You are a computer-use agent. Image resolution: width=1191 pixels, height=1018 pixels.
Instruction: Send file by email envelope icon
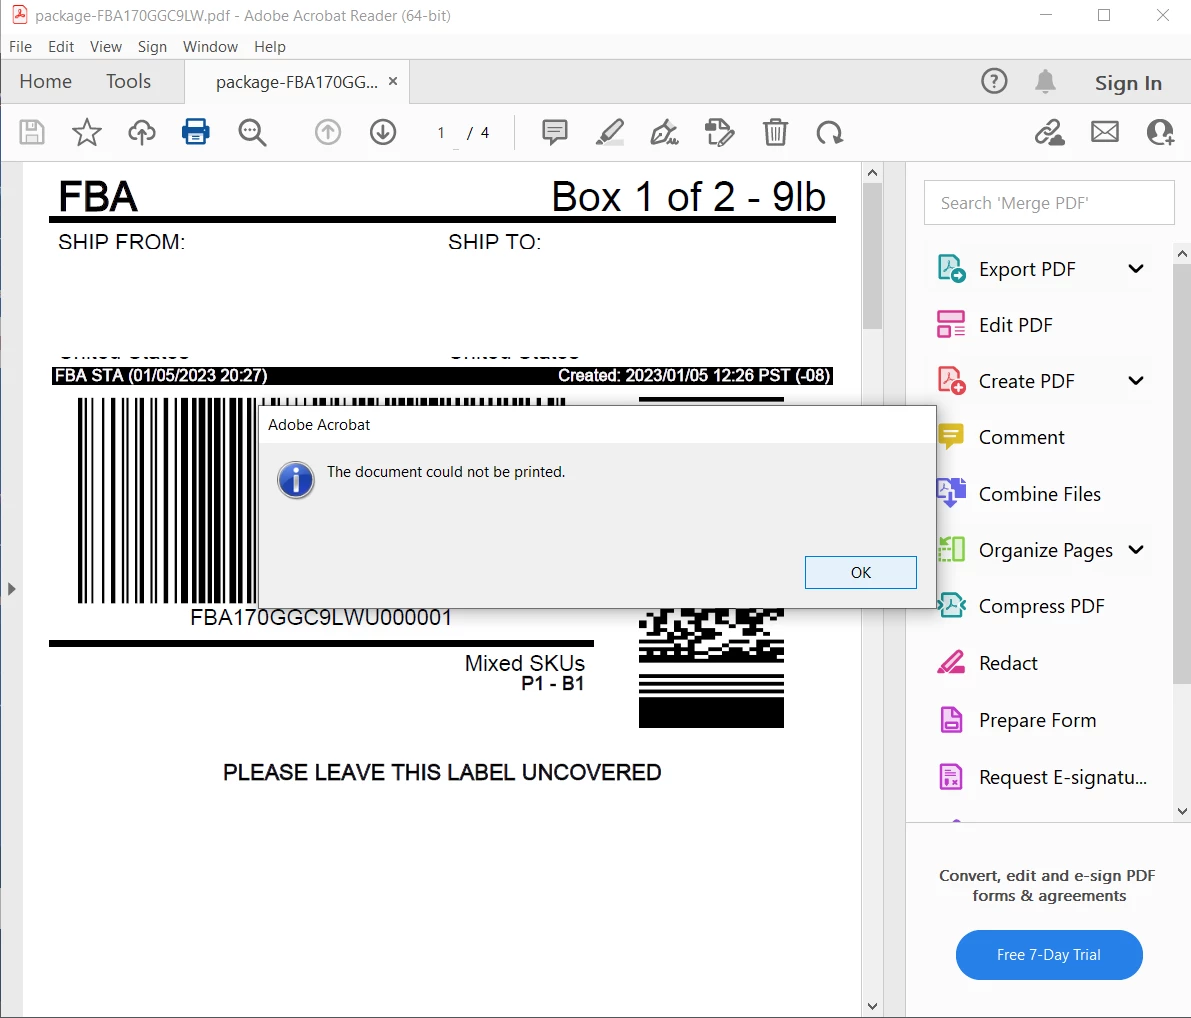pyautogui.click(x=1104, y=132)
